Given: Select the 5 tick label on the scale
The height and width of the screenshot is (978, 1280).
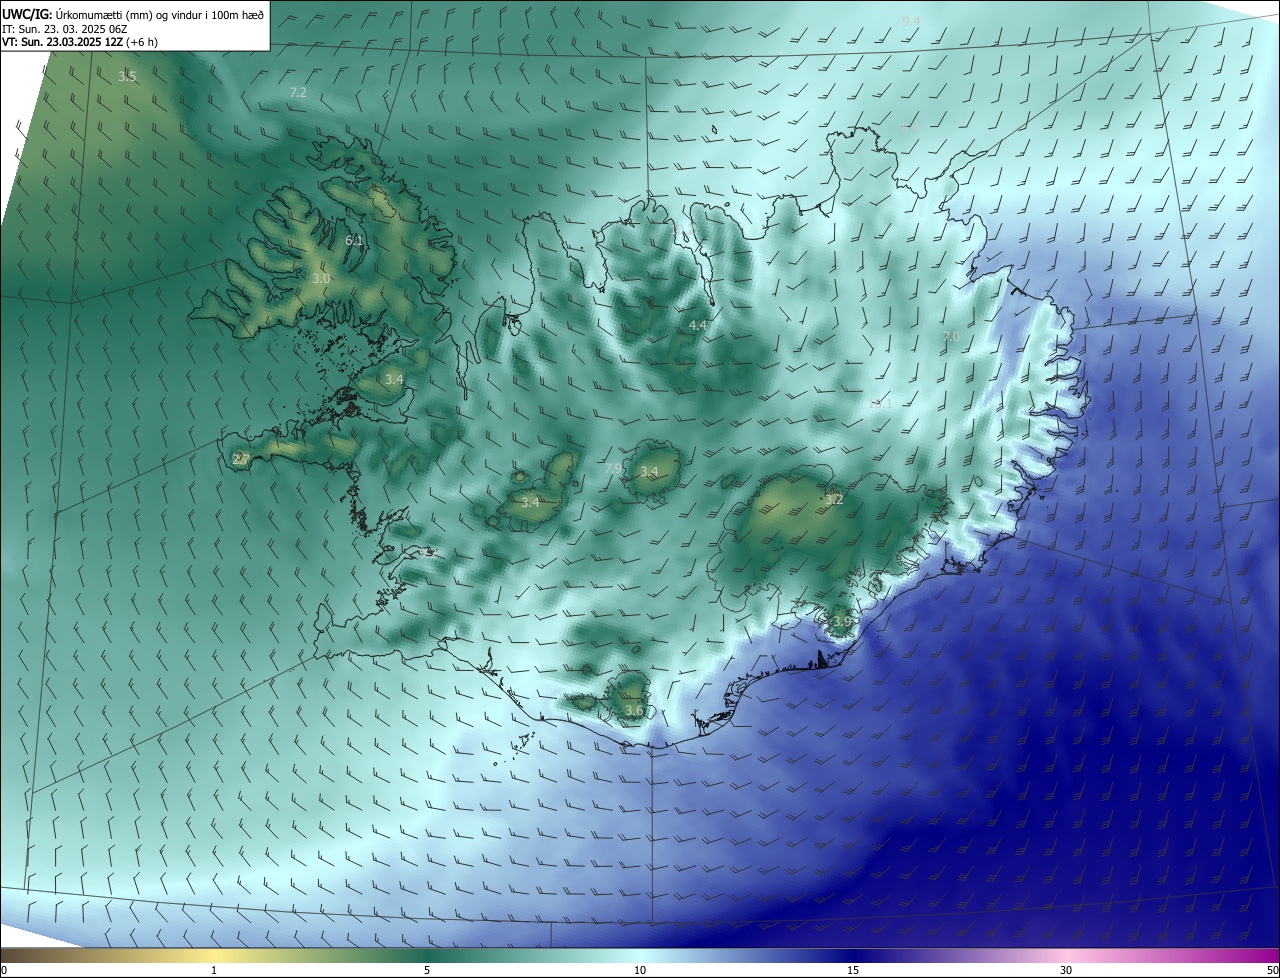Looking at the screenshot, I should (x=427, y=971).
